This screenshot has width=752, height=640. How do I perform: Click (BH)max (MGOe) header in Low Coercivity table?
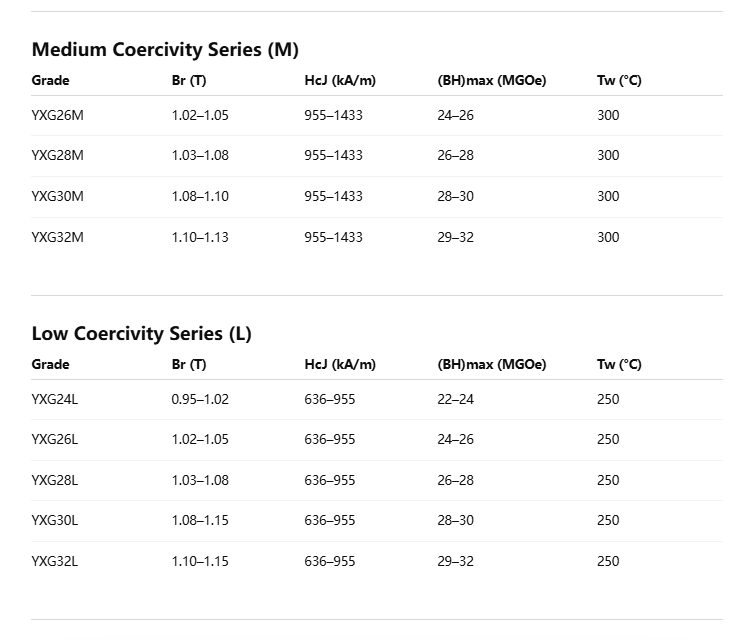492,364
